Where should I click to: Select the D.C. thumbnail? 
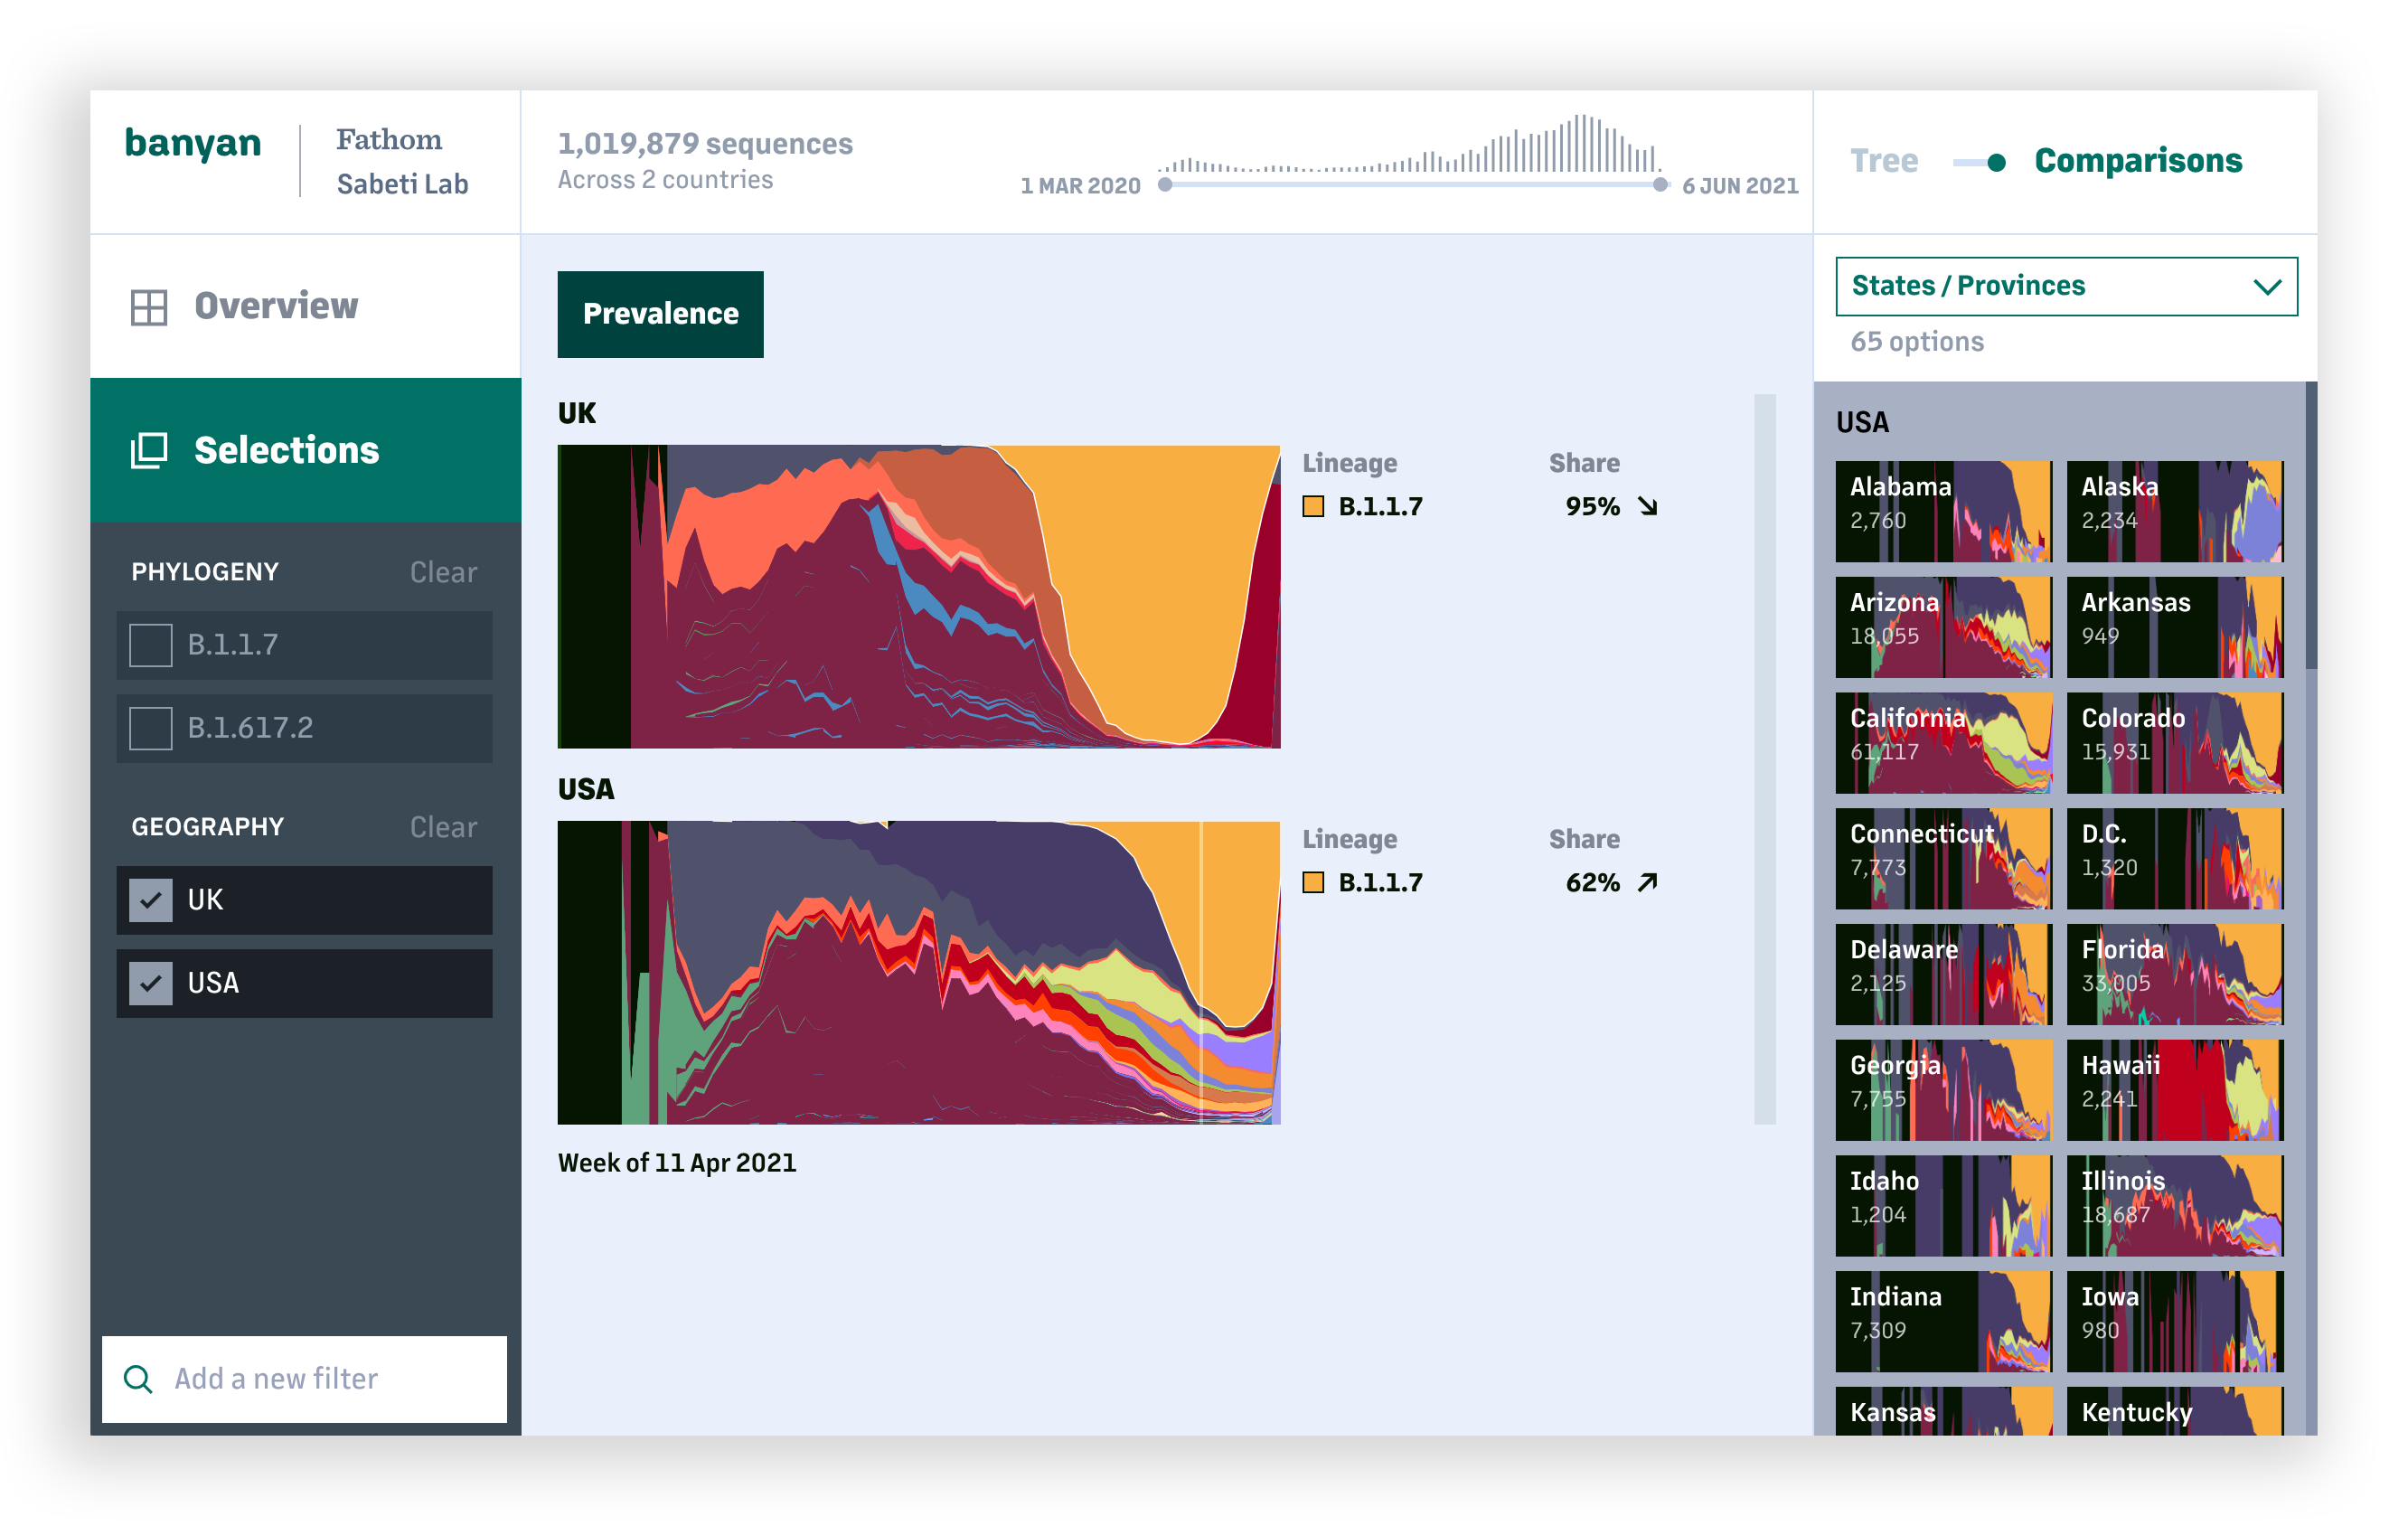[x=2175, y=859]
